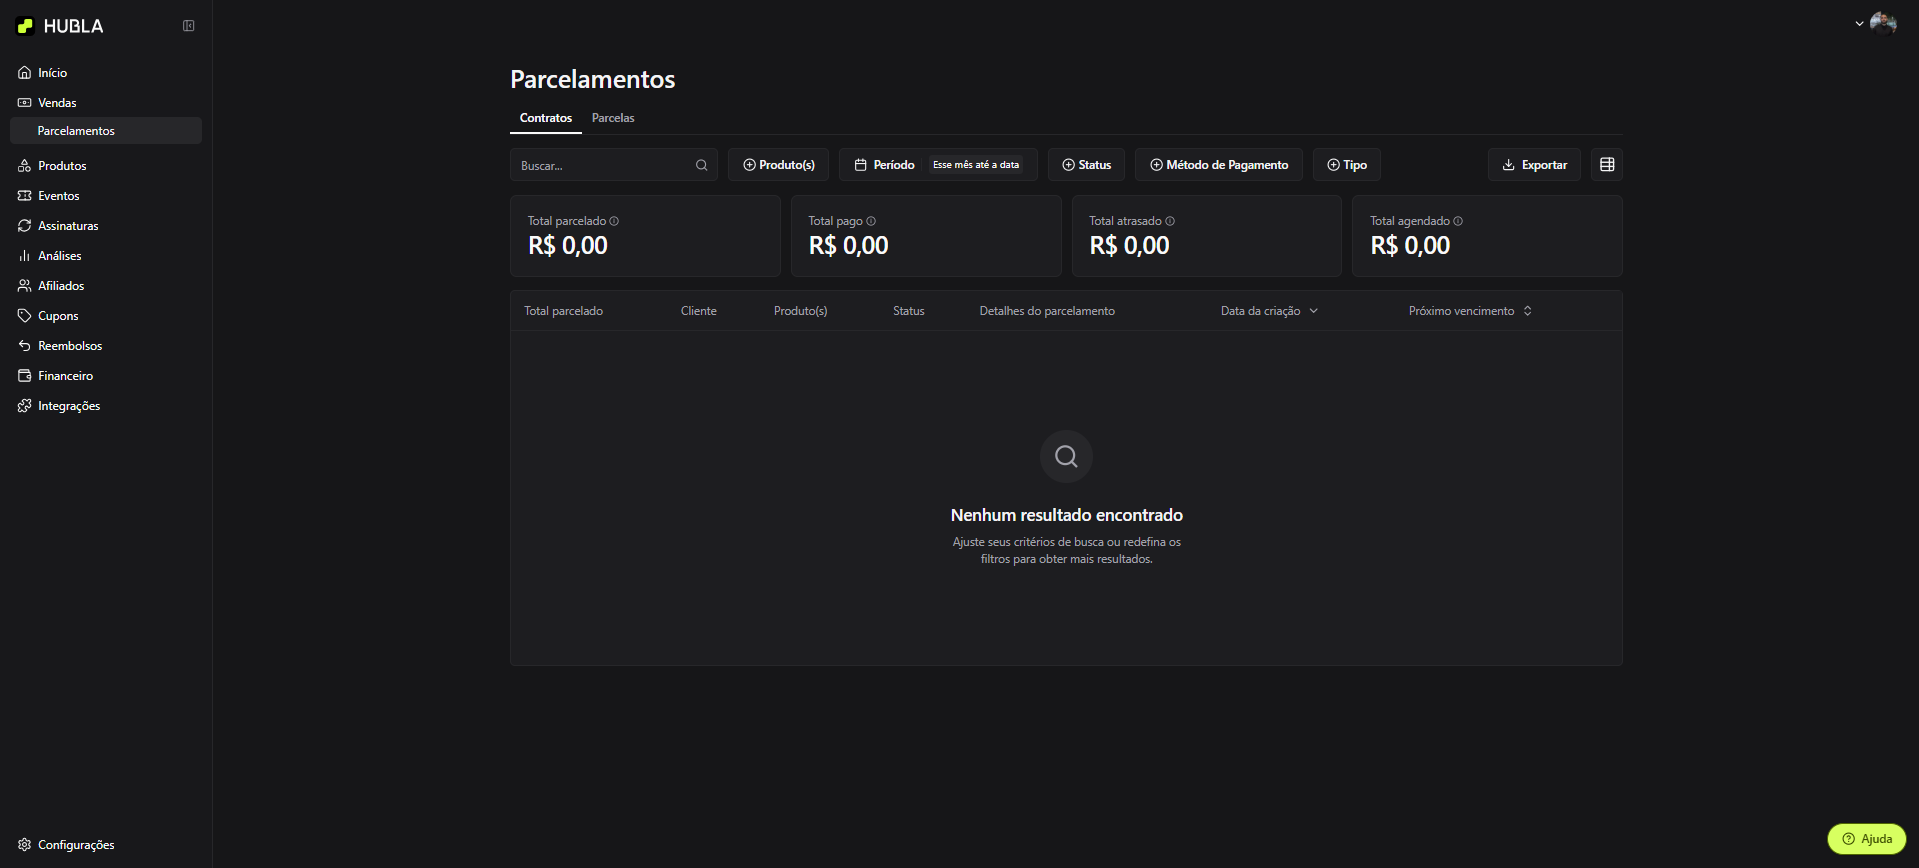Viewport: 1919px width, 868px height.
Task: Expand the Status filter
Action: pos(1086,165)
